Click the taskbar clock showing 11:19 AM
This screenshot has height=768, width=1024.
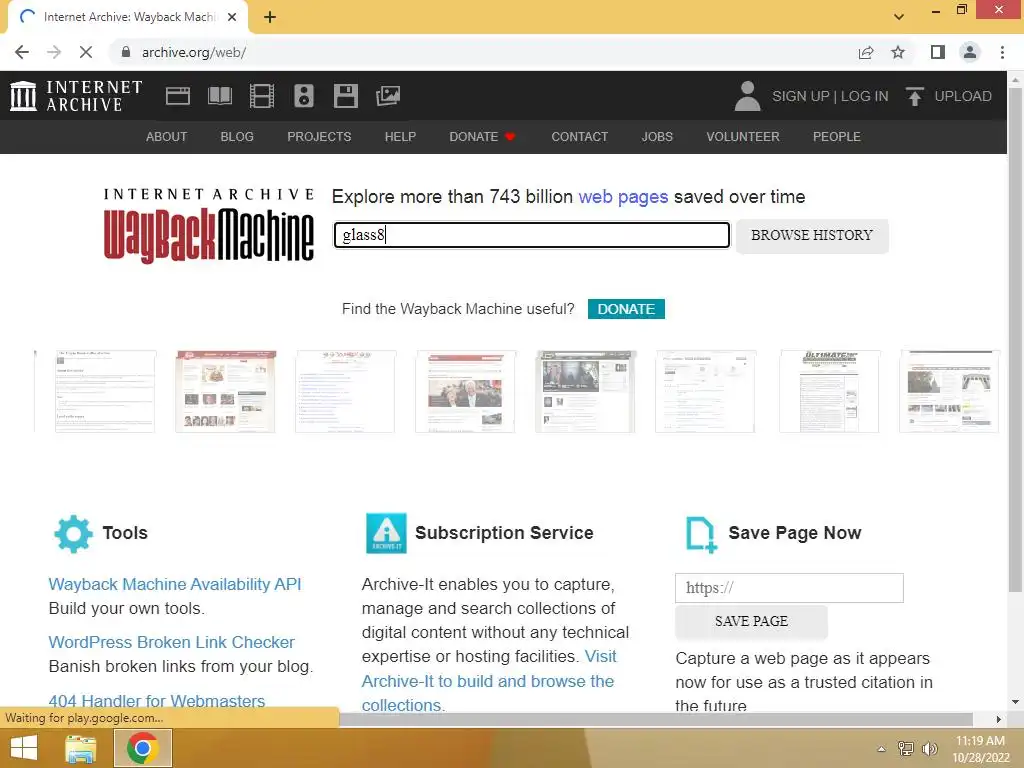point(980,741)
